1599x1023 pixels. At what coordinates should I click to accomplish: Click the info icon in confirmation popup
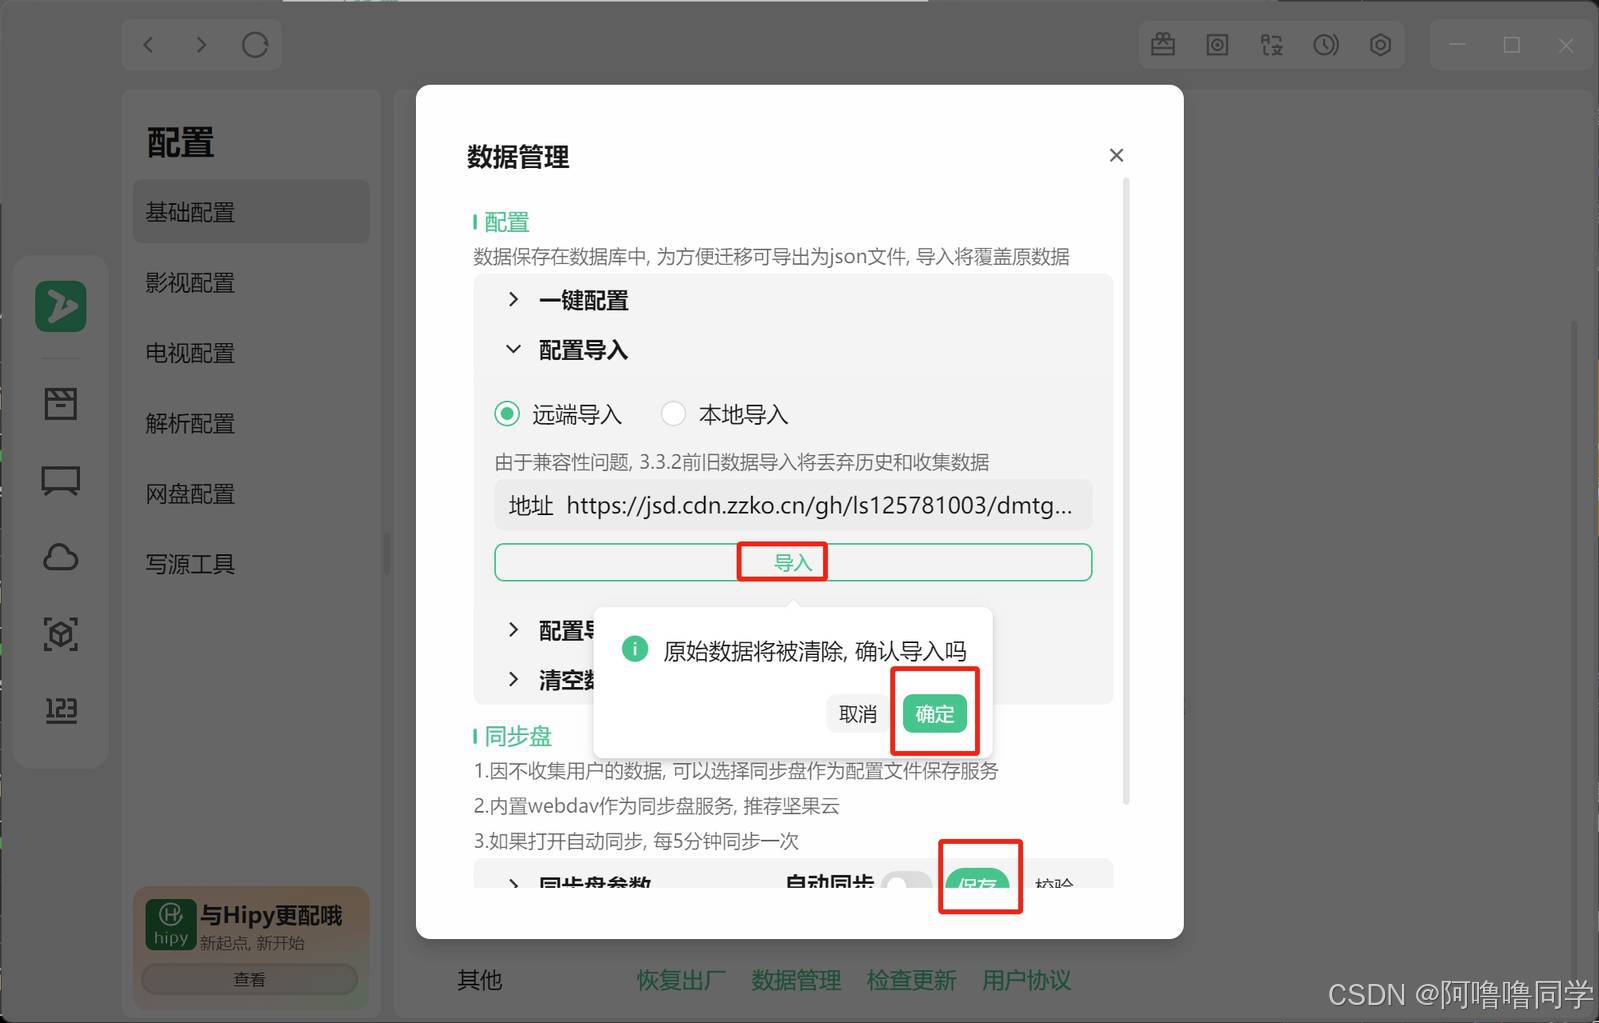click(635, 649)
